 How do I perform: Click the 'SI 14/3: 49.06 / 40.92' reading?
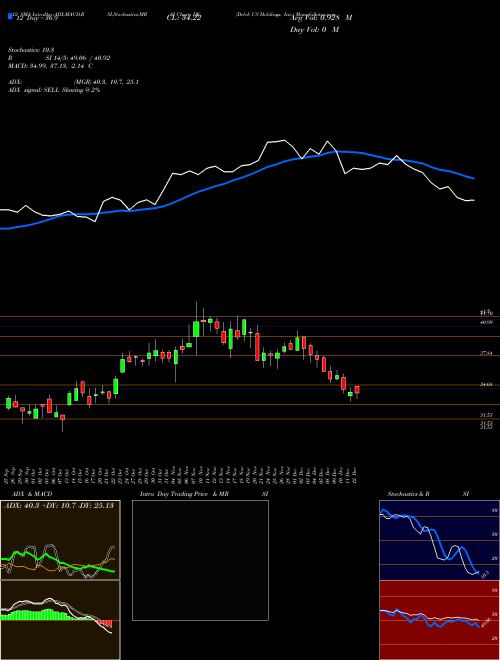coord(78,58)
